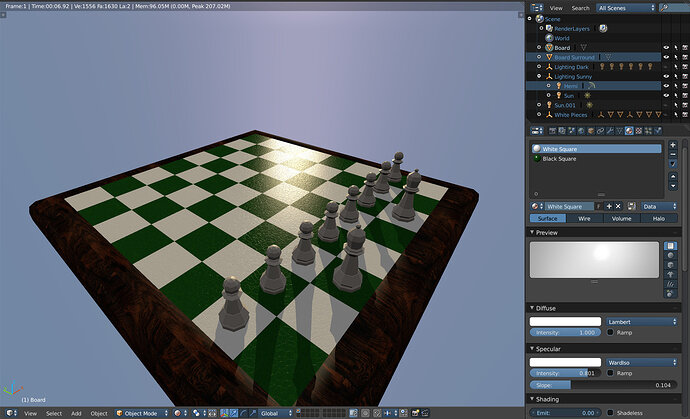Screen dimensions: 690x419
Task: Move material slot up in list
Action: tap(673, 176)
